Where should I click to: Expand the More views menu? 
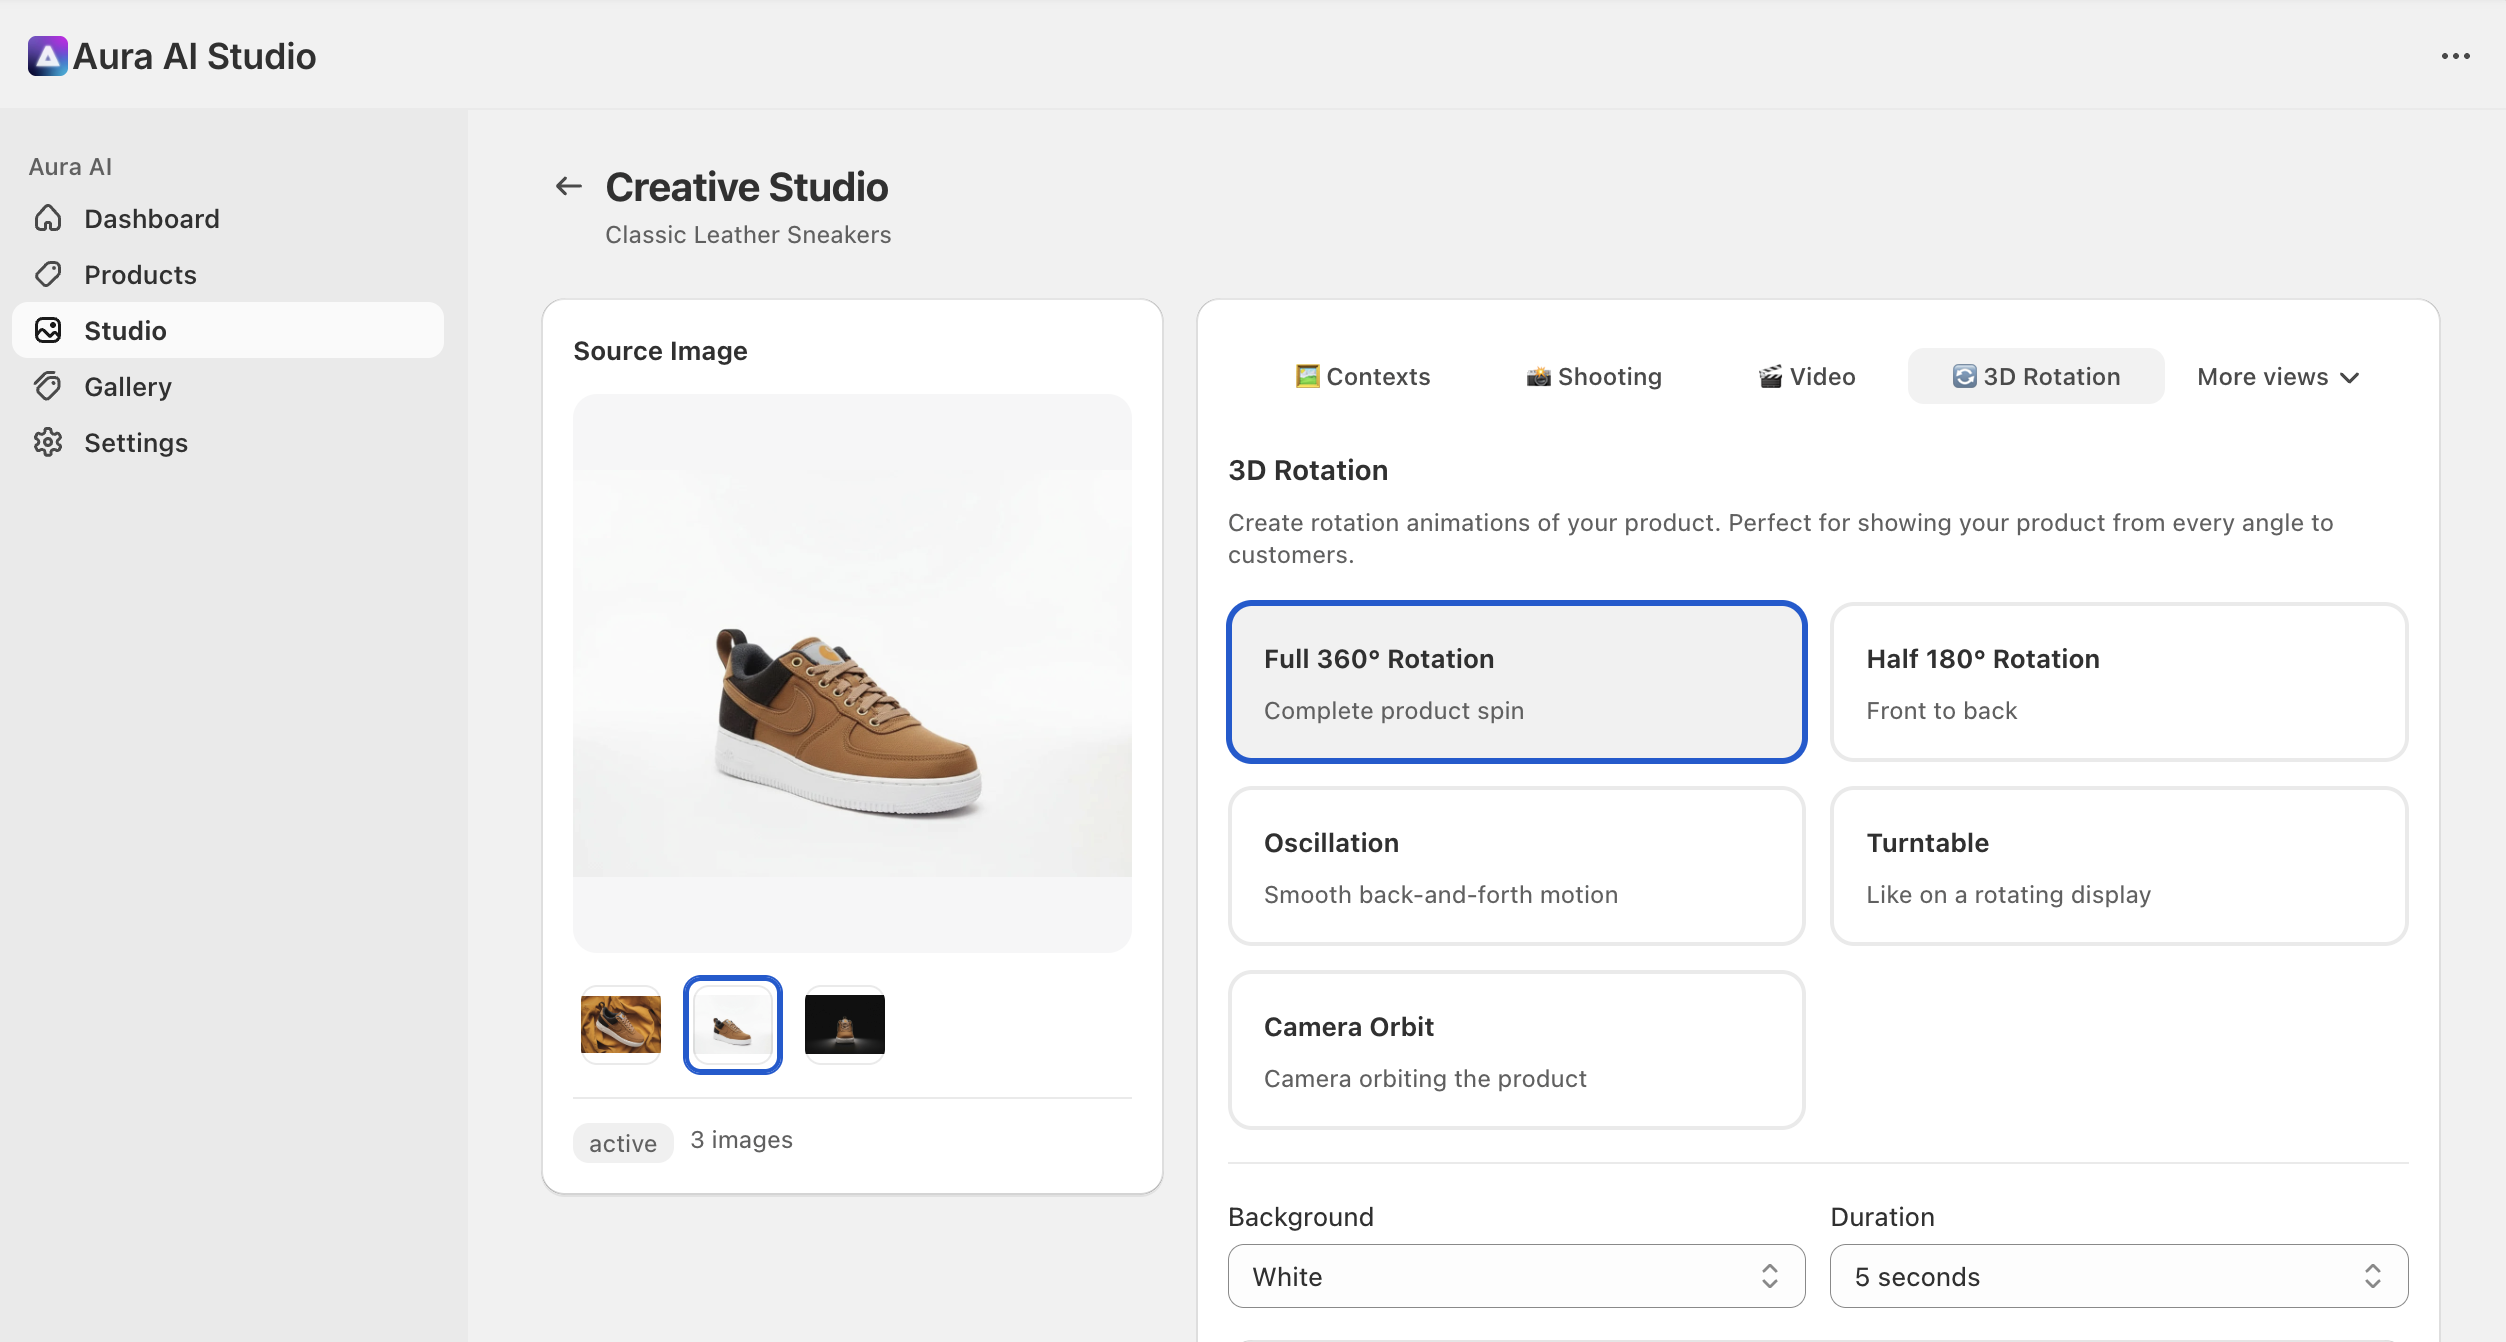(2278, 376)
